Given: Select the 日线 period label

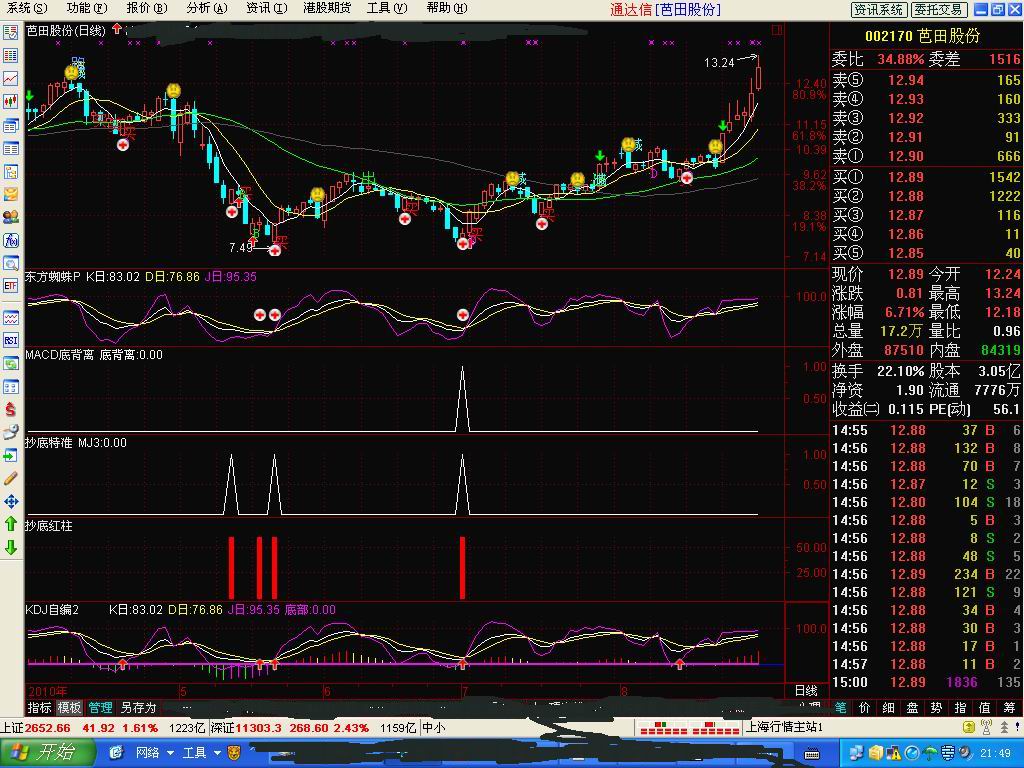Looking at the screenshot, I should (x=805, y=691).
